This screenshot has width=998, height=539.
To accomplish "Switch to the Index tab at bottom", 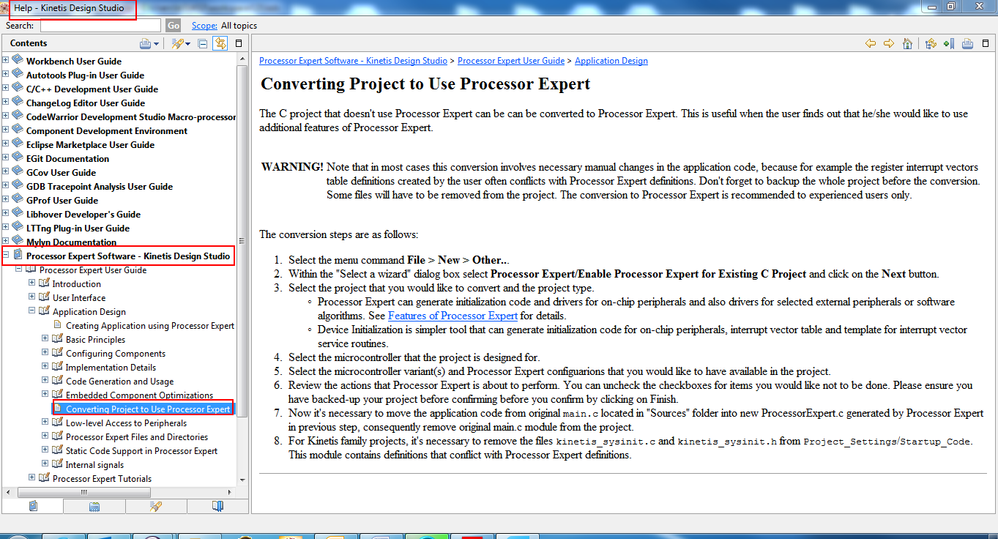I will tap(94, 506).
